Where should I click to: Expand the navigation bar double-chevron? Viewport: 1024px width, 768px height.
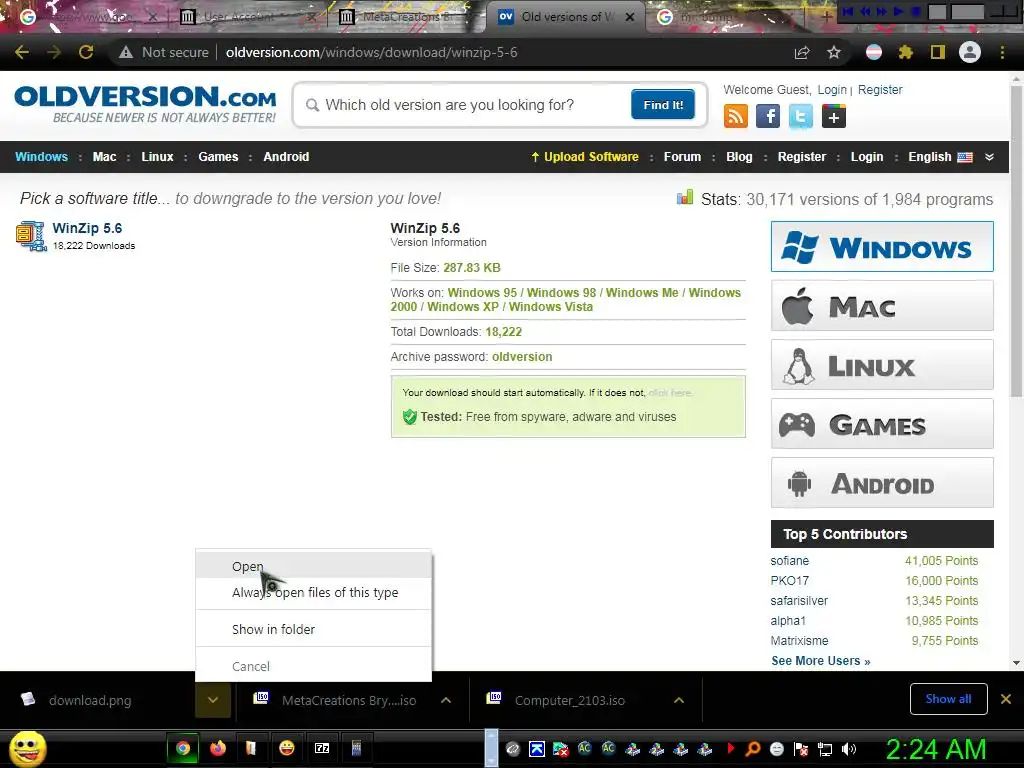(x=989, y=157)
